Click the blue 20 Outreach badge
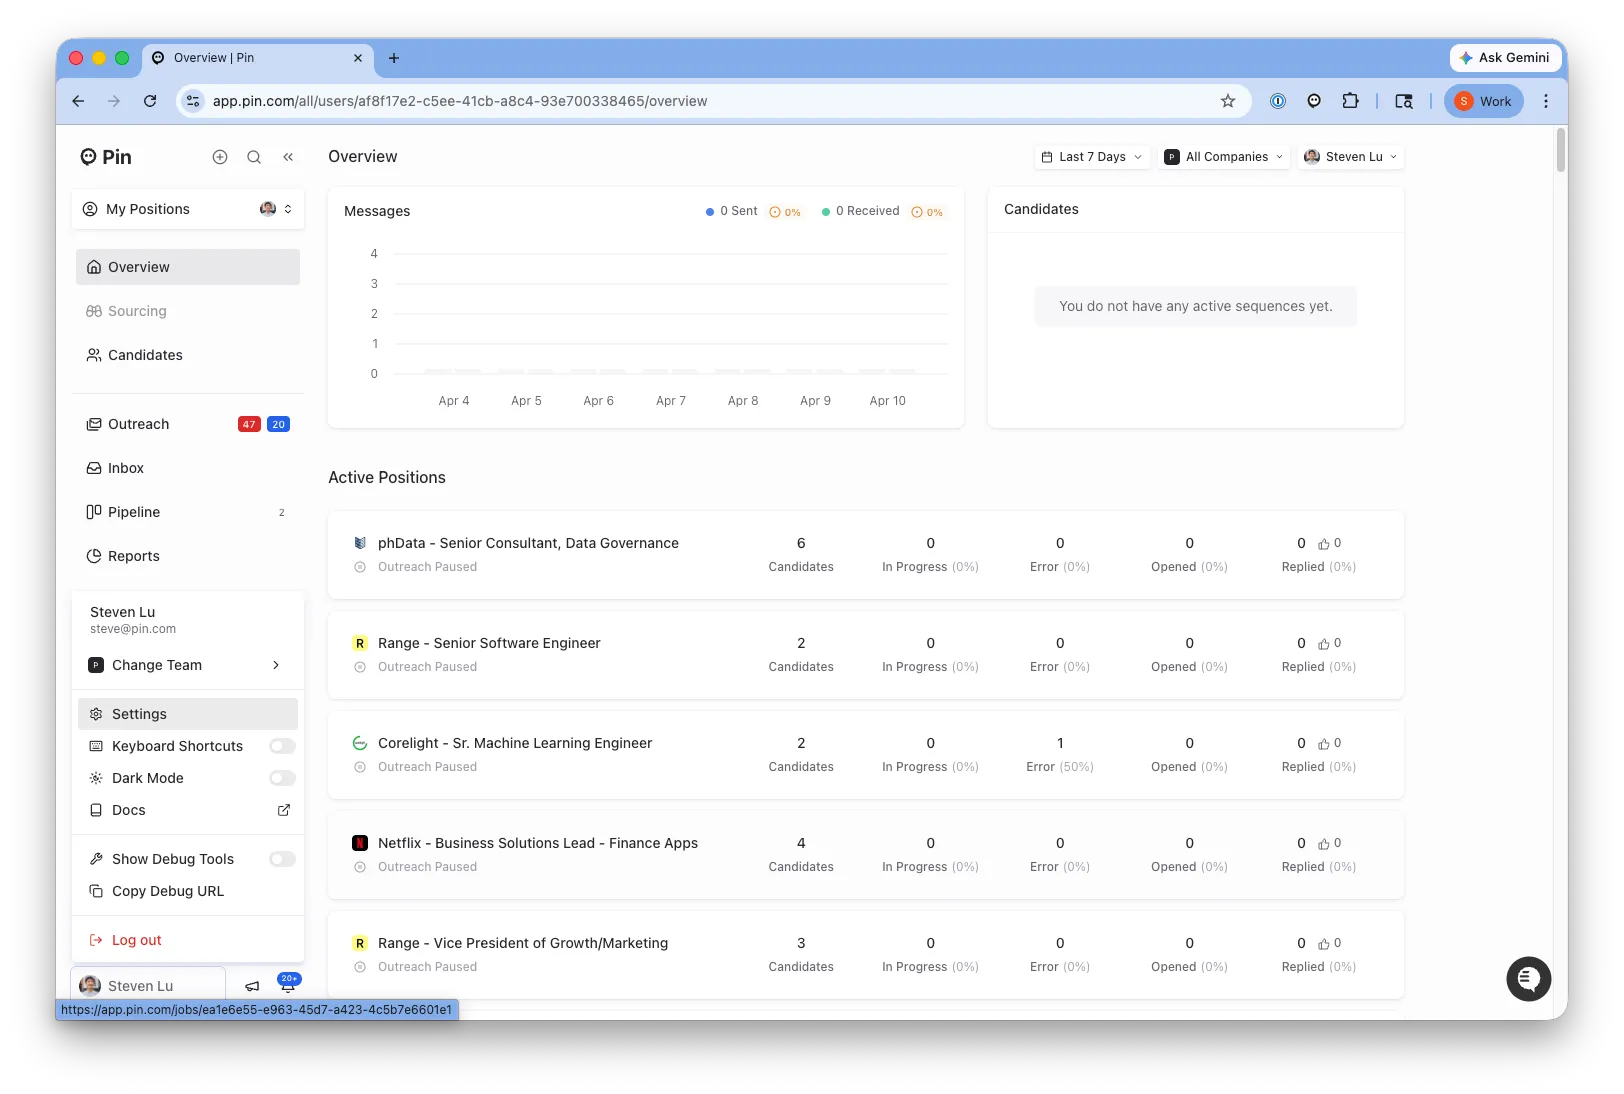Screen dimensions: 1624x1094 (278, 424)
